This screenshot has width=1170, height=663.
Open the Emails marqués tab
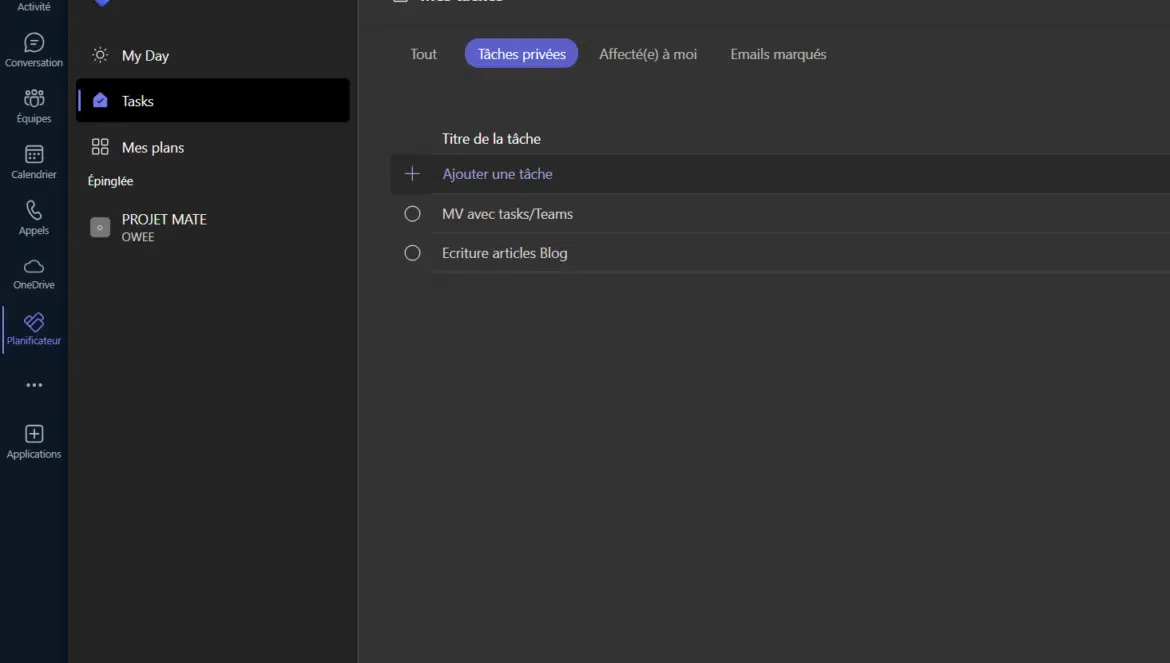pyautogui.click(x=778, y=54)
